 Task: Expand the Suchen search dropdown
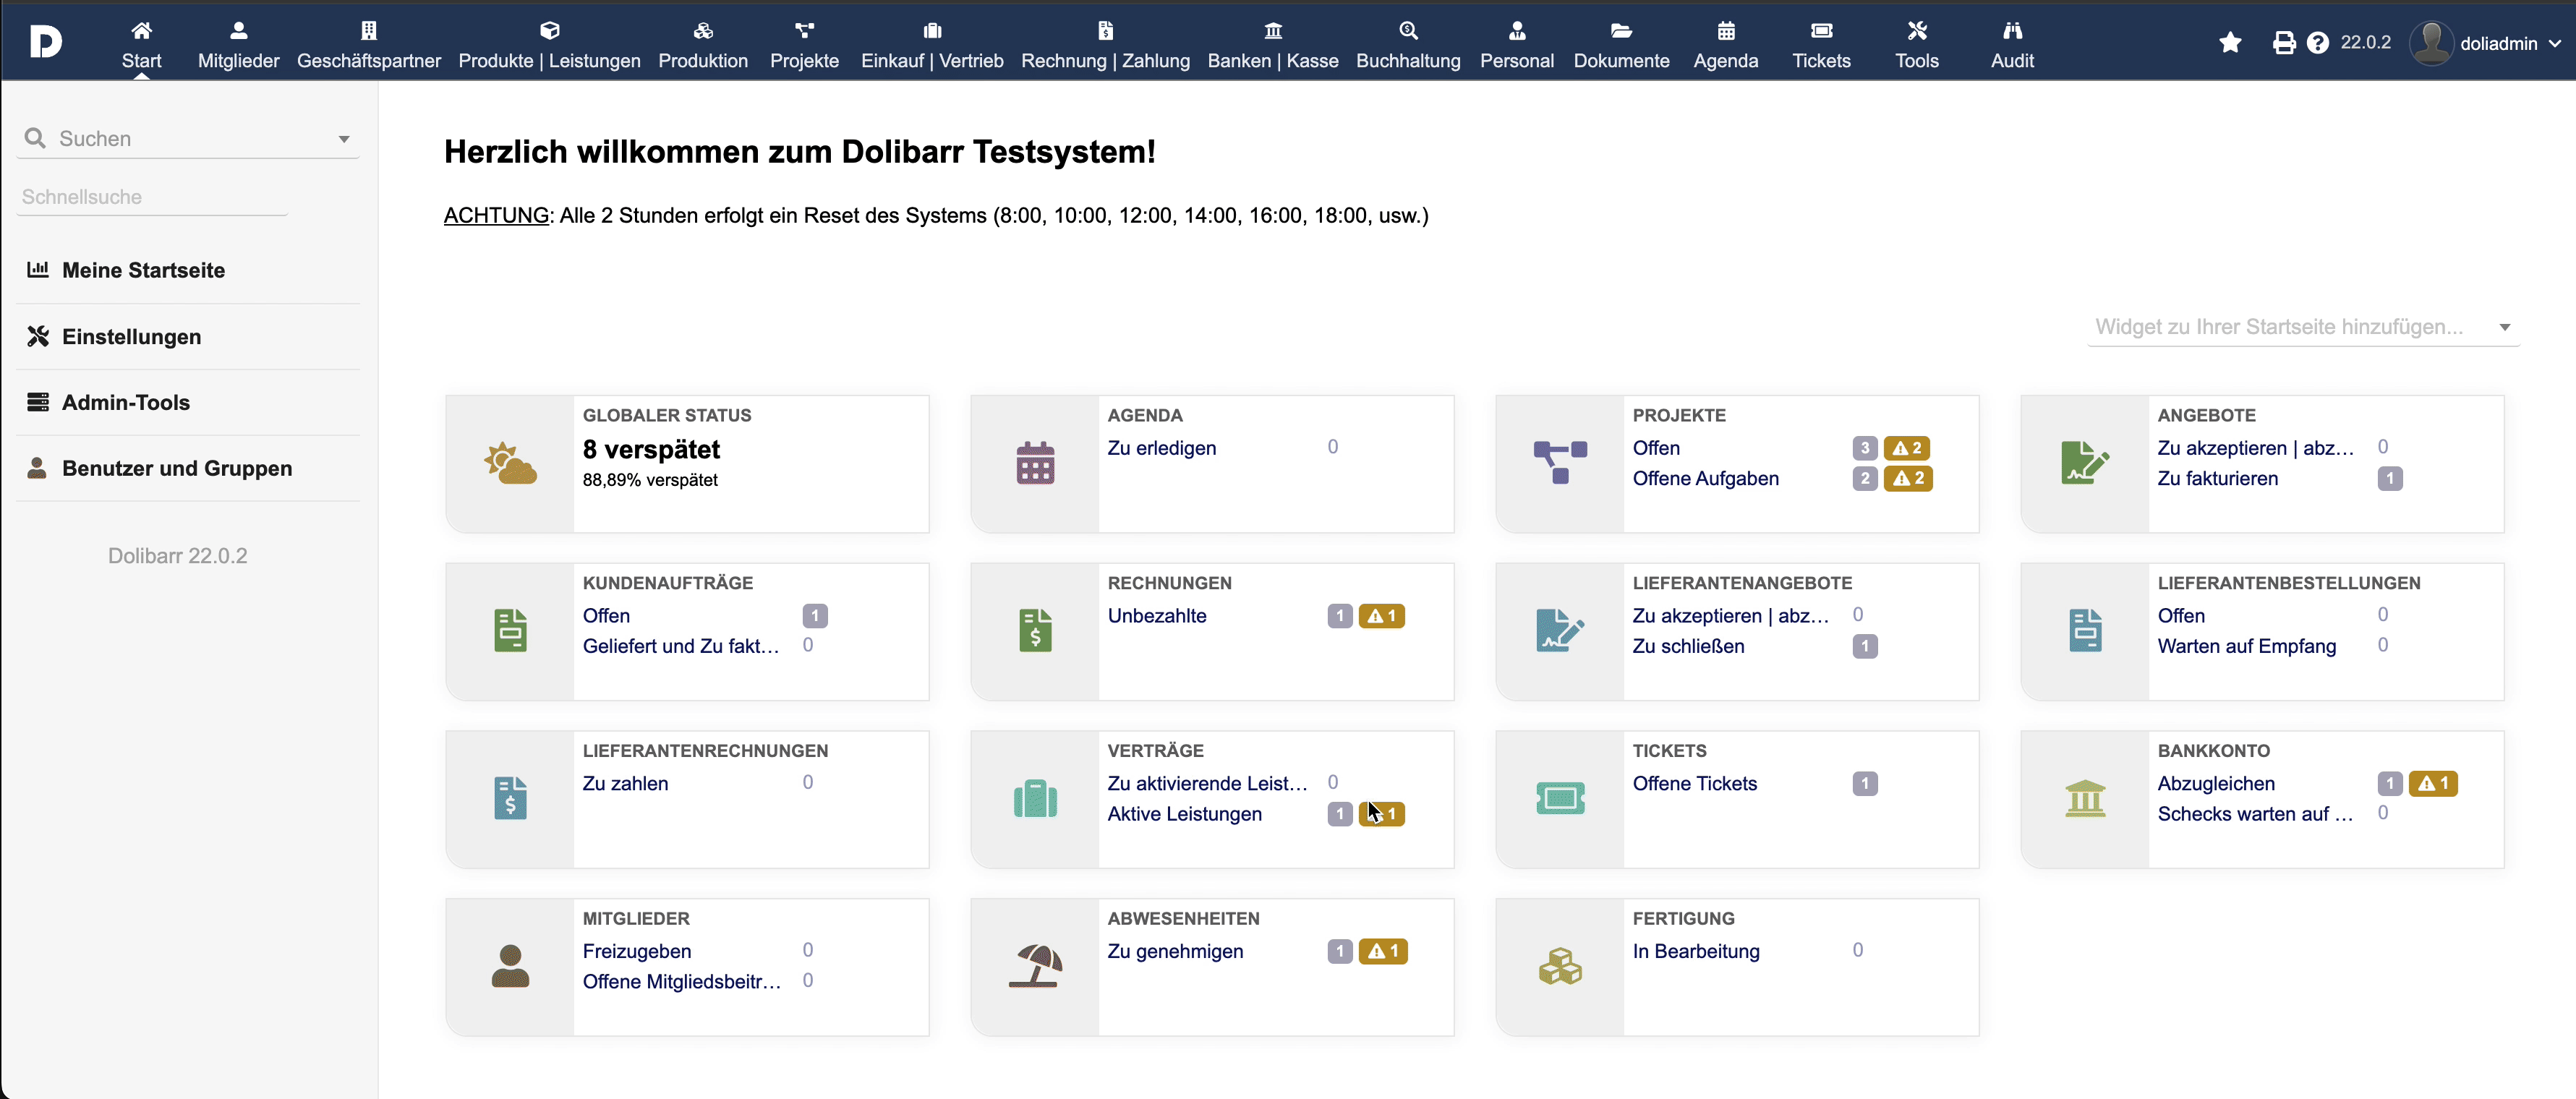pos(343,140)
